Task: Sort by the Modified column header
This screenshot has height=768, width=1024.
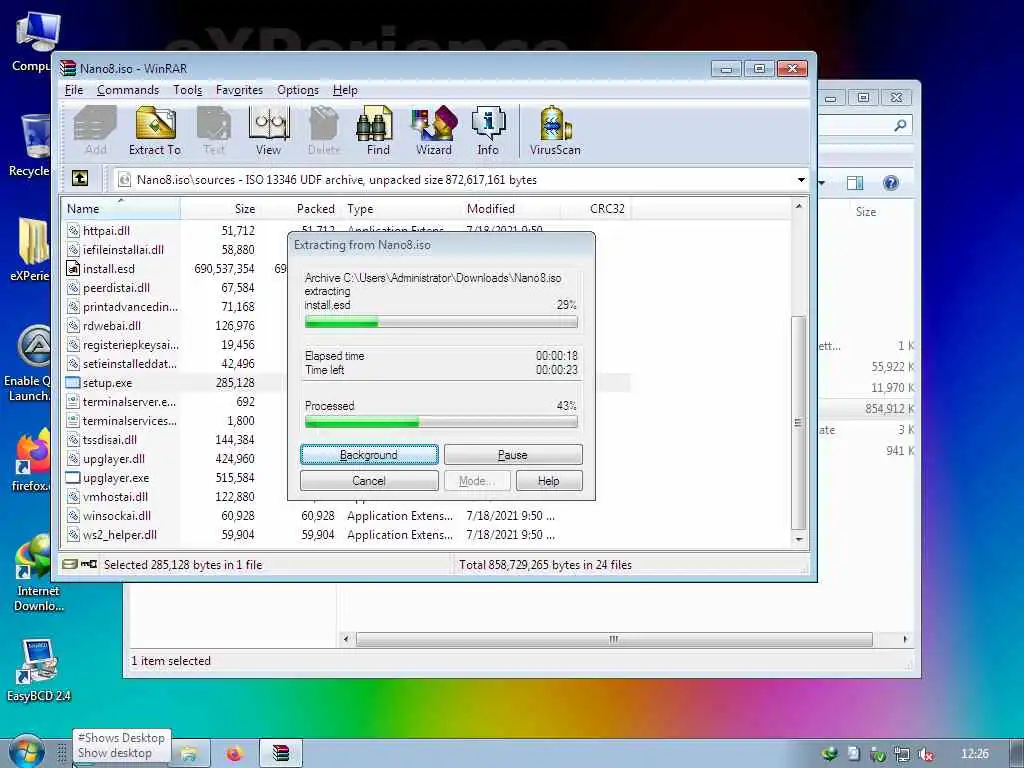Action: tap(511, 209)
